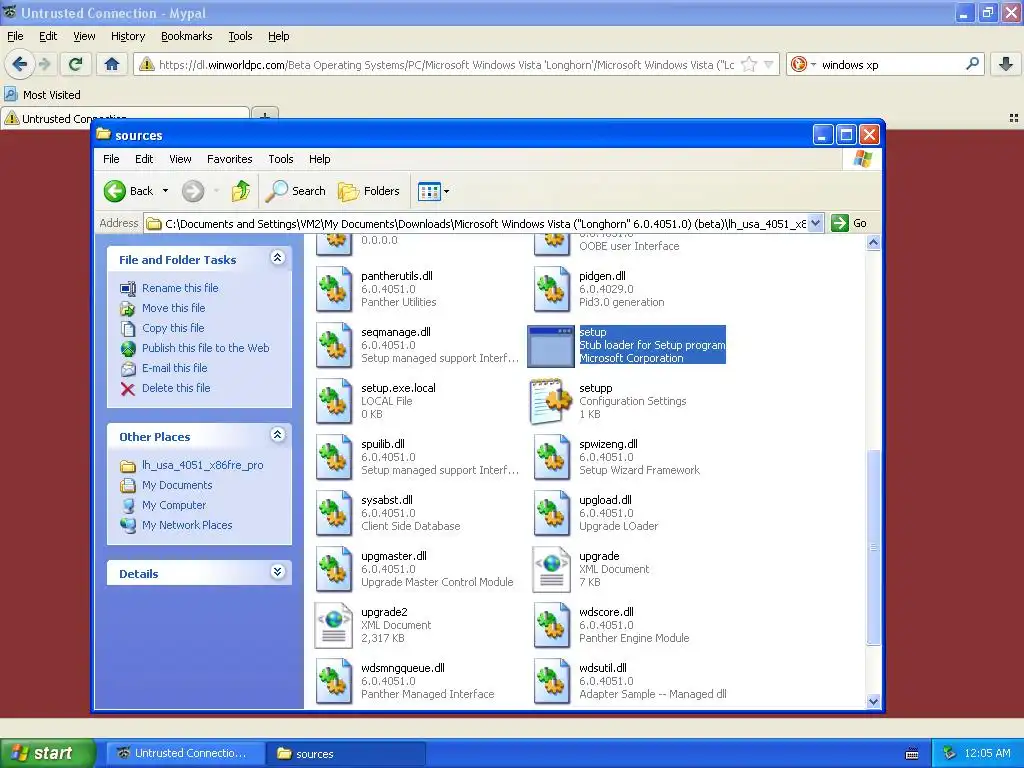Select the pantherutils.dll file icon
The image size is (1024, 768).
pyautogui.click(x=334, y=289)
